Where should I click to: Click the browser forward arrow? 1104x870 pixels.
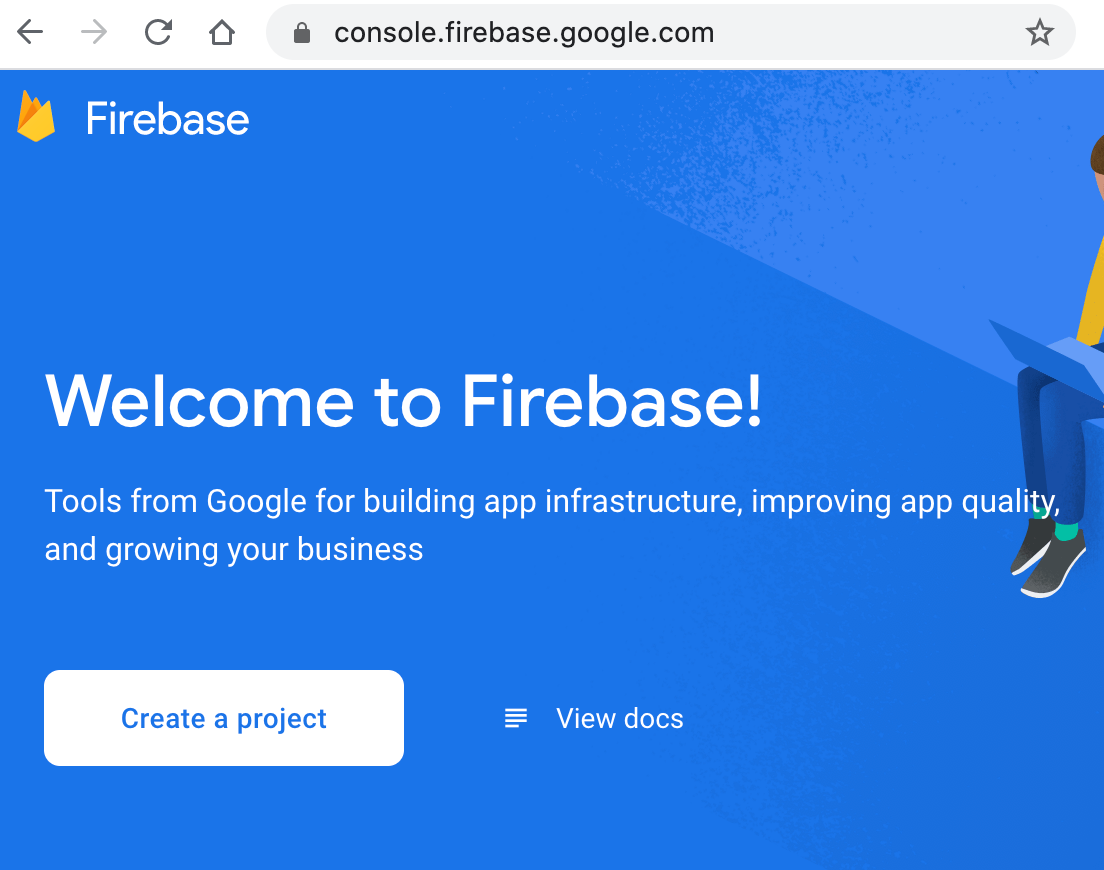click(94, 32)
